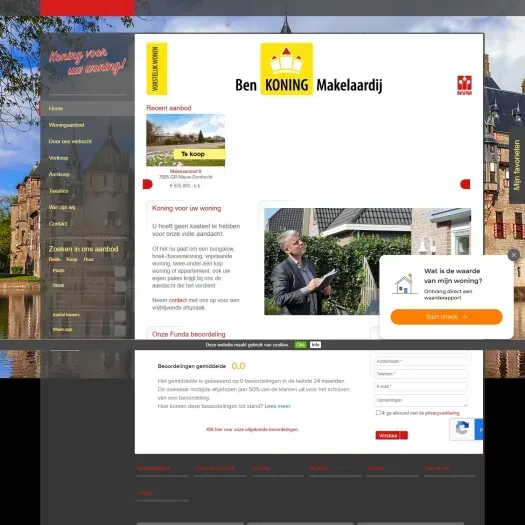This screenshot has height=525, width=525.
Task: Click the Recent aanbod heading
Action: (x=169, y=108)
